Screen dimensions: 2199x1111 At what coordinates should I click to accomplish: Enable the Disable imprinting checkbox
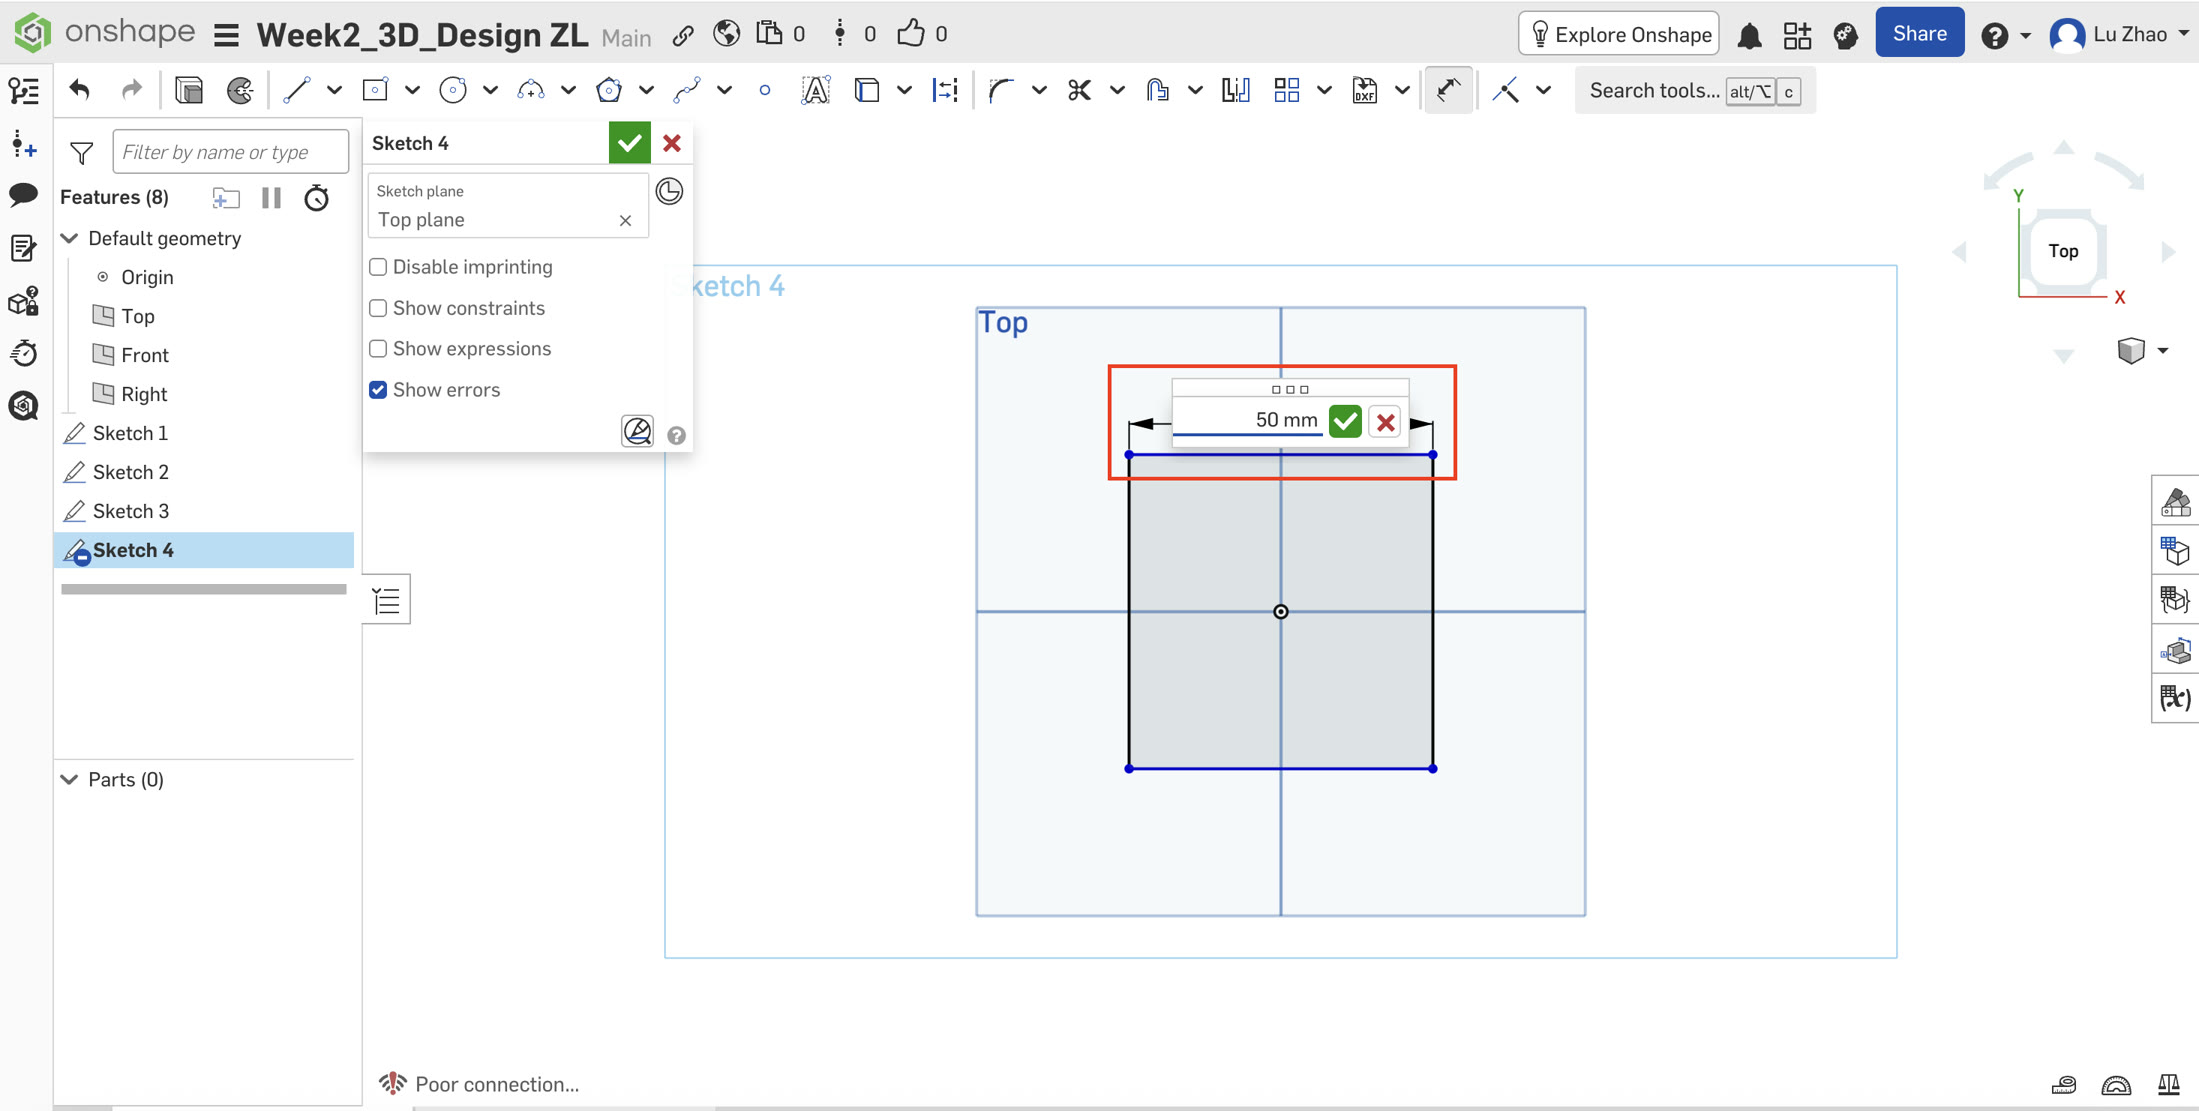click(x=378, y=266)
